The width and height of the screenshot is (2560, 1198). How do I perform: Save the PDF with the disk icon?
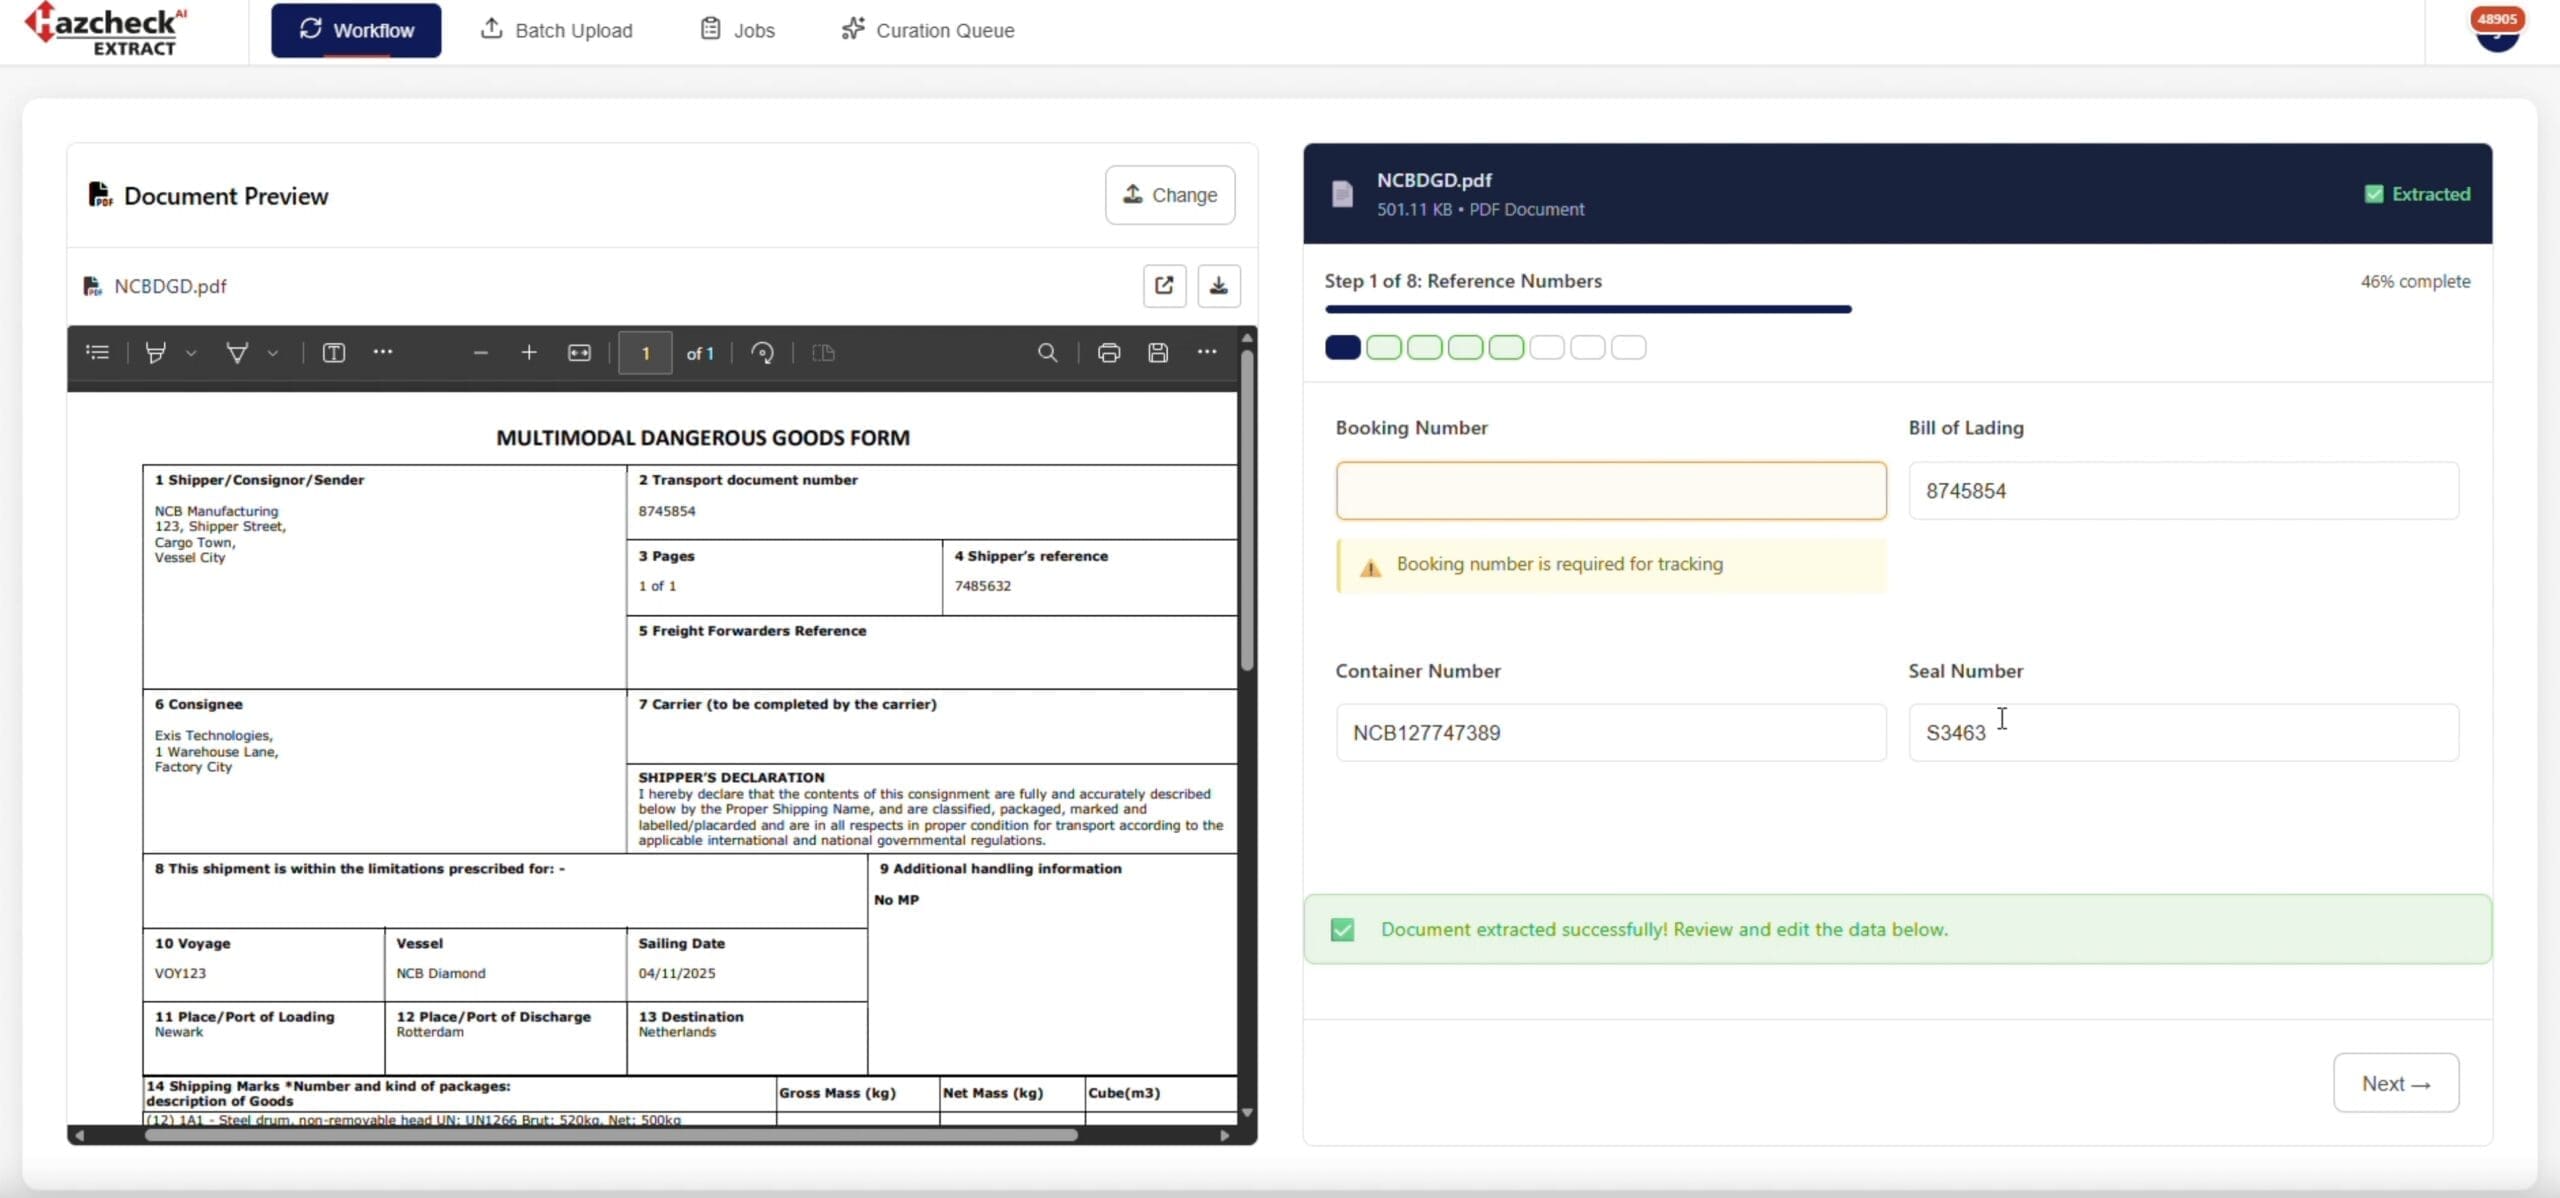point(1157,352)
